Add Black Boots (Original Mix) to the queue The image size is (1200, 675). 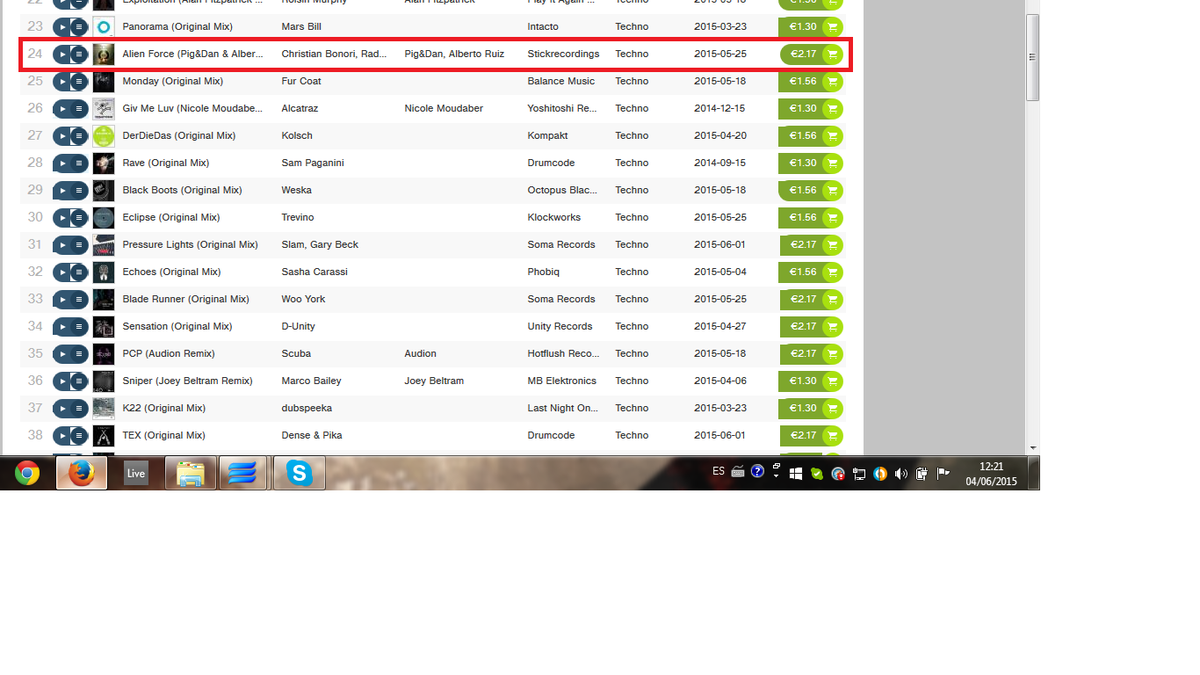pos(80,190)
